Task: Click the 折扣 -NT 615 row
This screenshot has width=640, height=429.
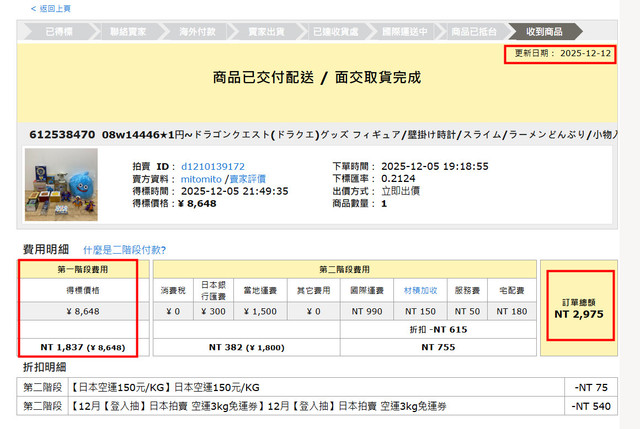Action: tap(438, 330)
